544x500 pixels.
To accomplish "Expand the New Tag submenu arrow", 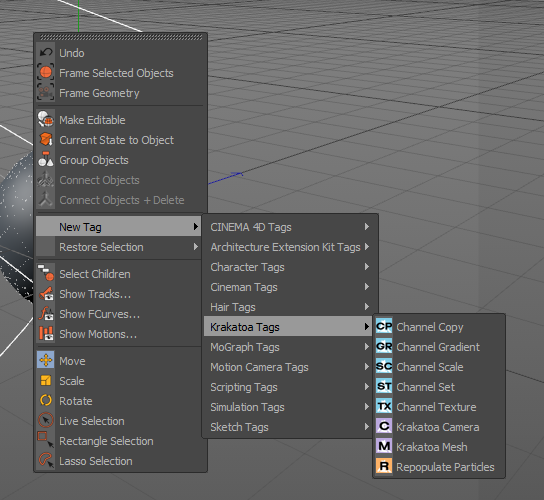I will coord(196,227).
